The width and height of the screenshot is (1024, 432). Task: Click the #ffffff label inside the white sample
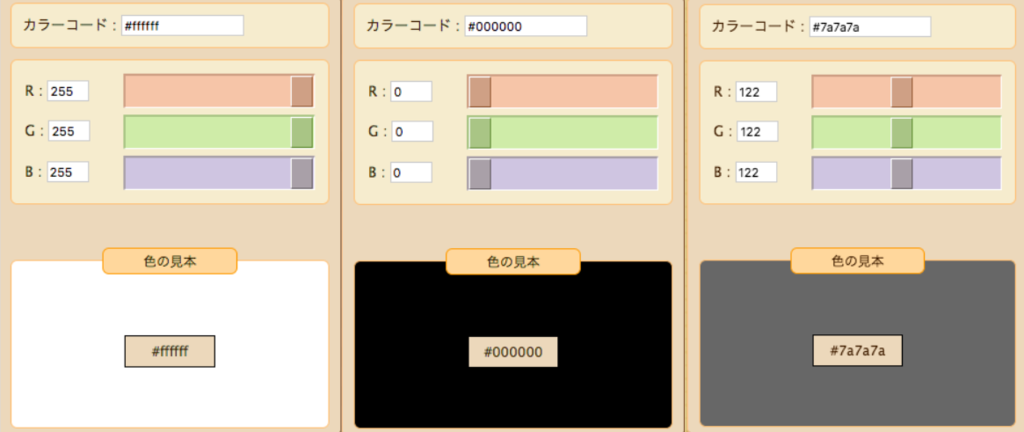170,351
